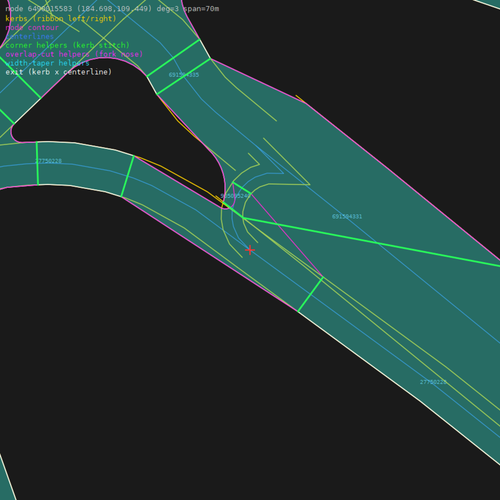
Task: Click the red cross node marker
Action: pos(250,250)
